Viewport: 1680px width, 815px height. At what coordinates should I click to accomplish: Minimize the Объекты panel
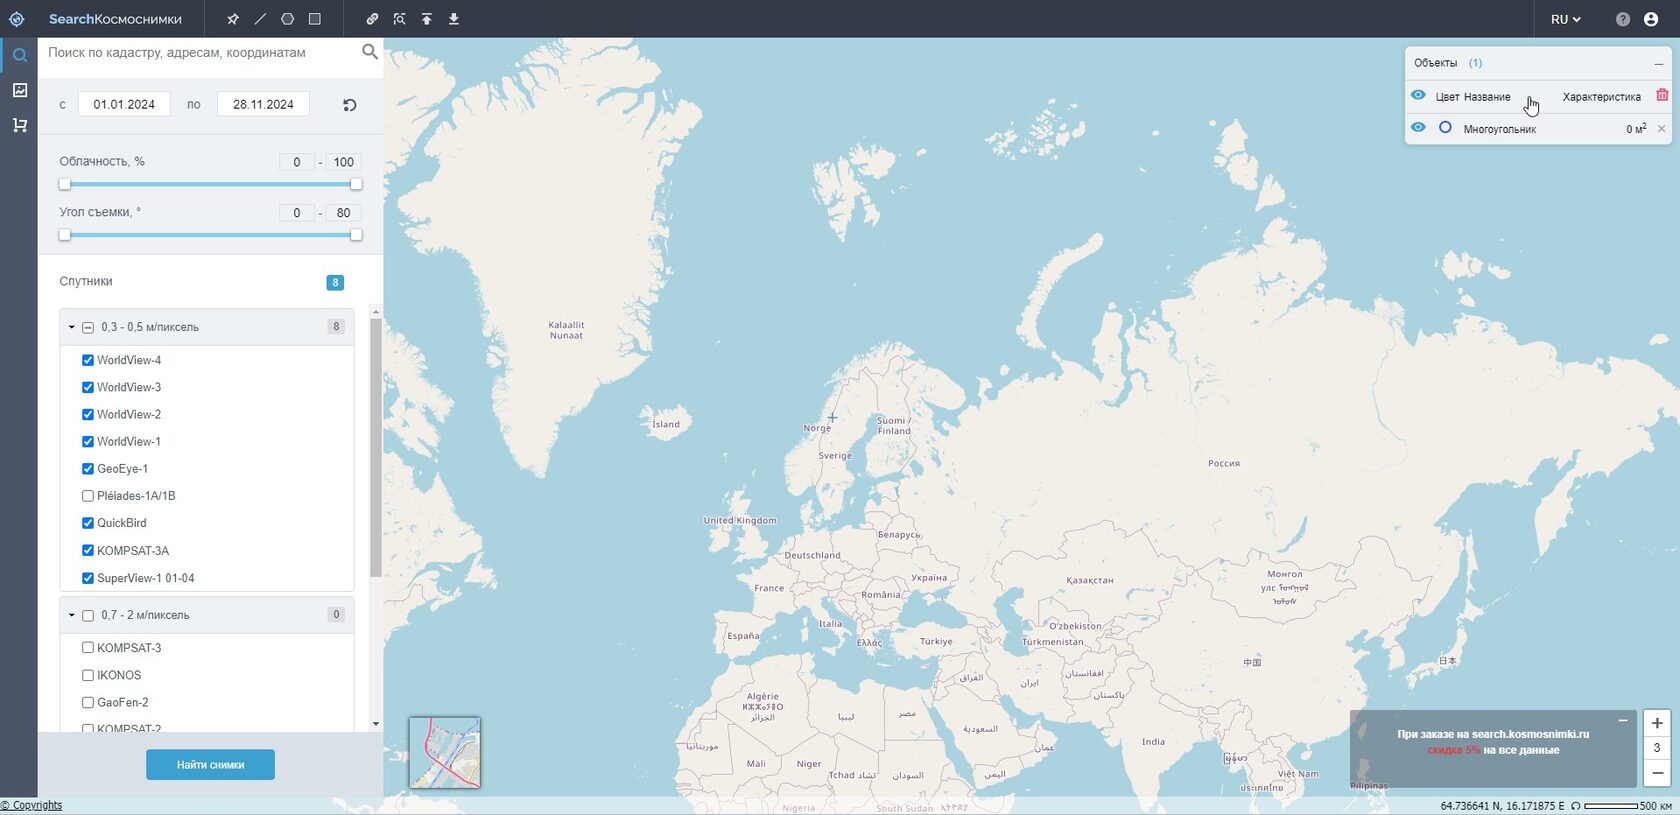1659,63
